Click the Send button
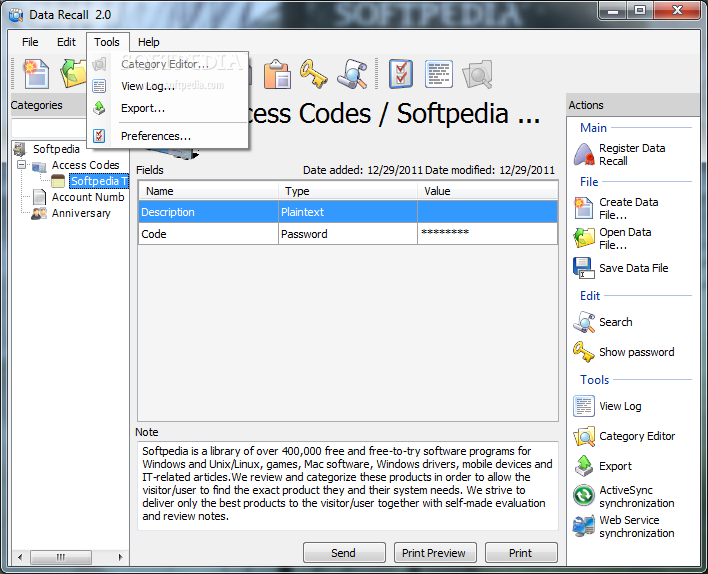 pos(344,553)
